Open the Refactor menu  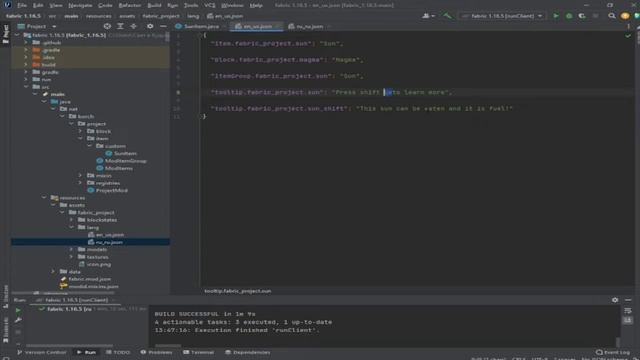[129, 5]
